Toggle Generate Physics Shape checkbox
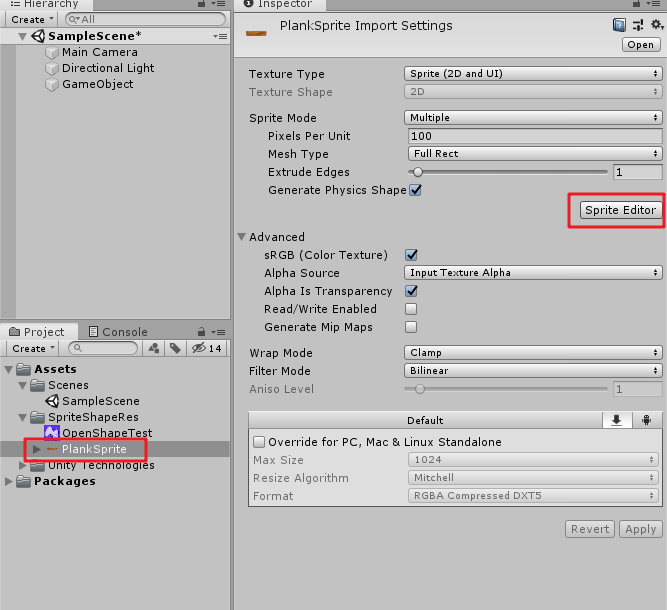The width and height of the screenshot is (667, 610). coord(416,190)
